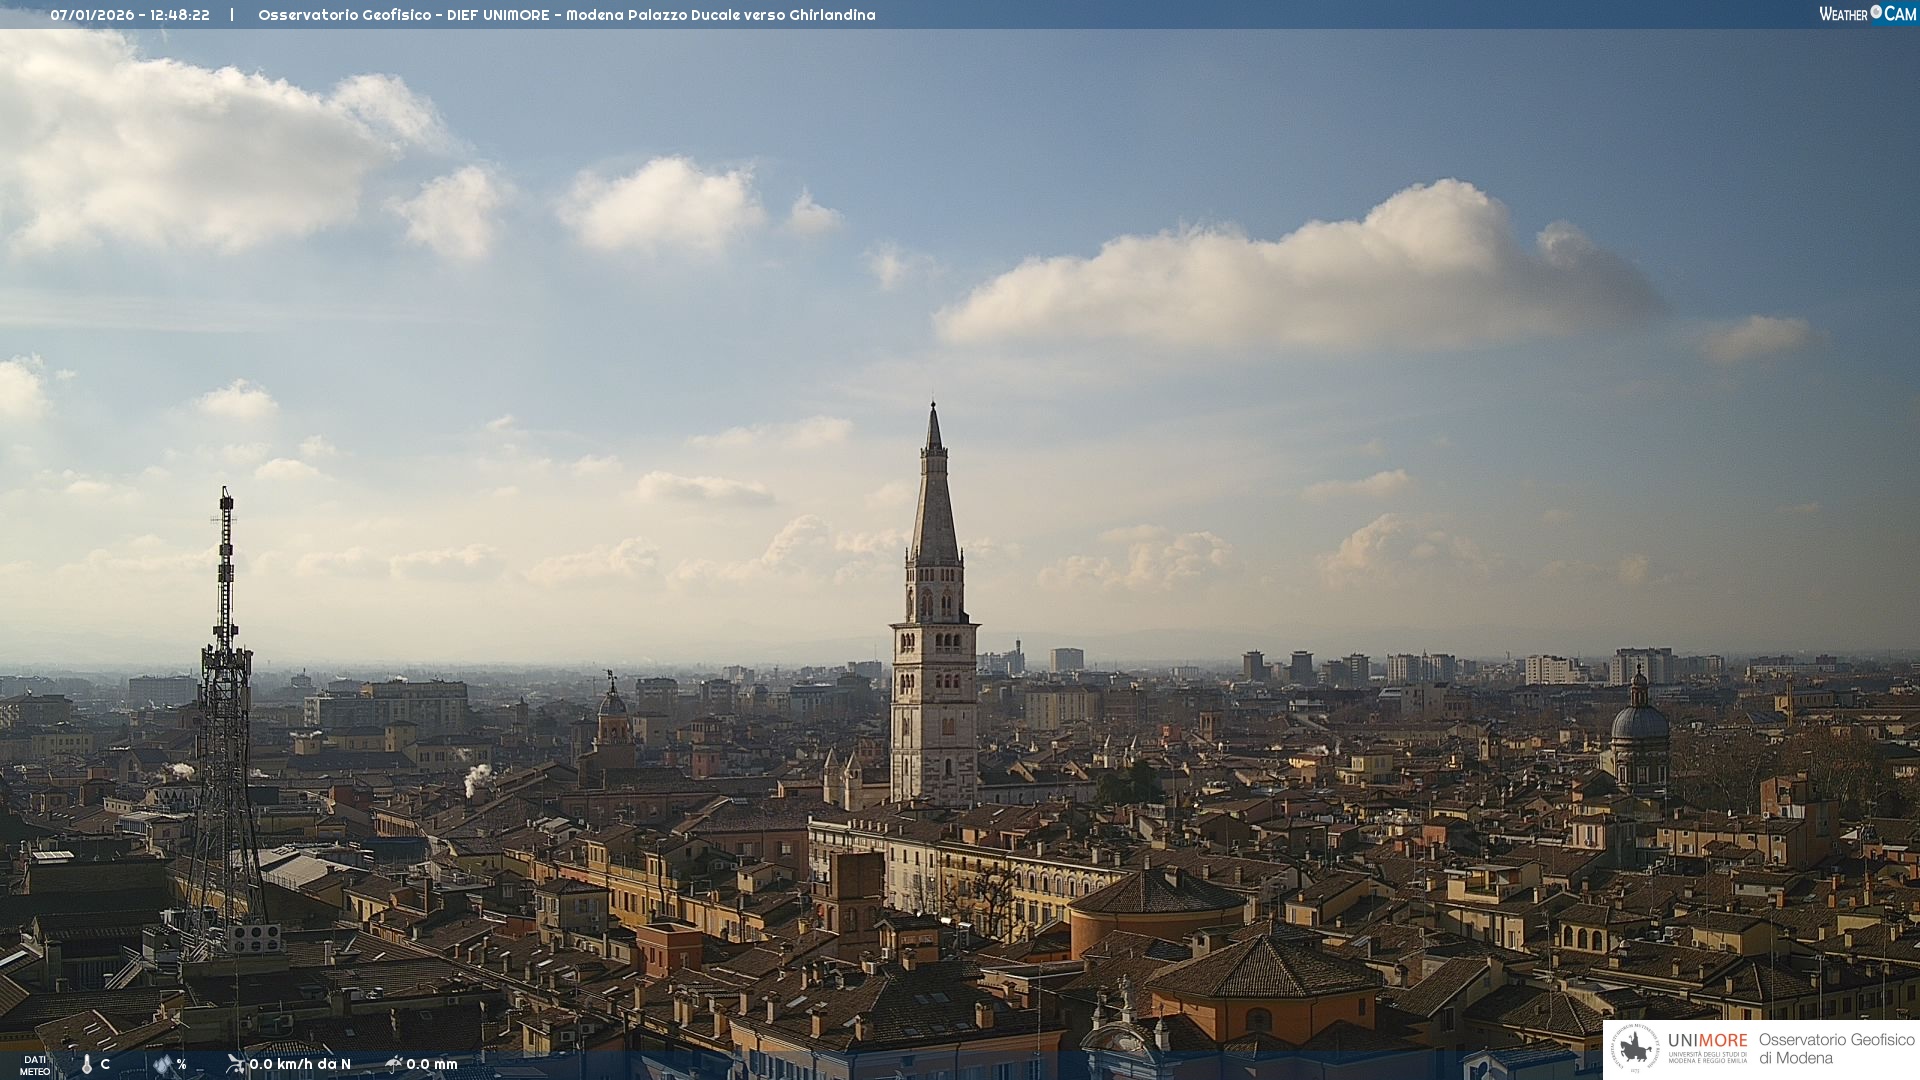The height and width of the screenshot is (1080, 1920).
Task: Click the 0.0 mm rainfall reading
Action: [x=432, y=1064]
